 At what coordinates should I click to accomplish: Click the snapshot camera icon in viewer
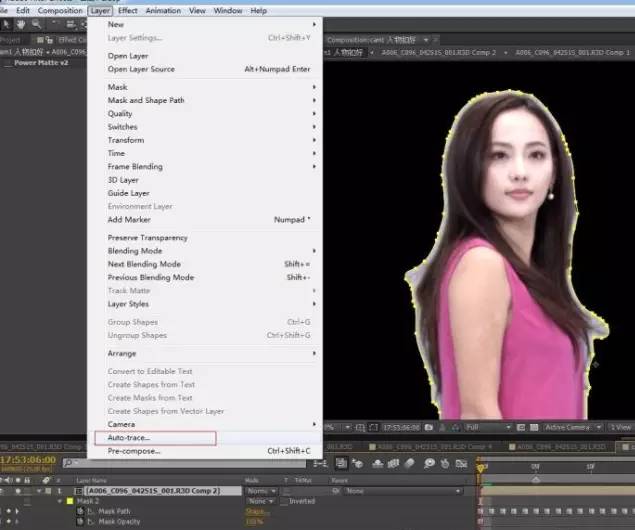[429, 427]
